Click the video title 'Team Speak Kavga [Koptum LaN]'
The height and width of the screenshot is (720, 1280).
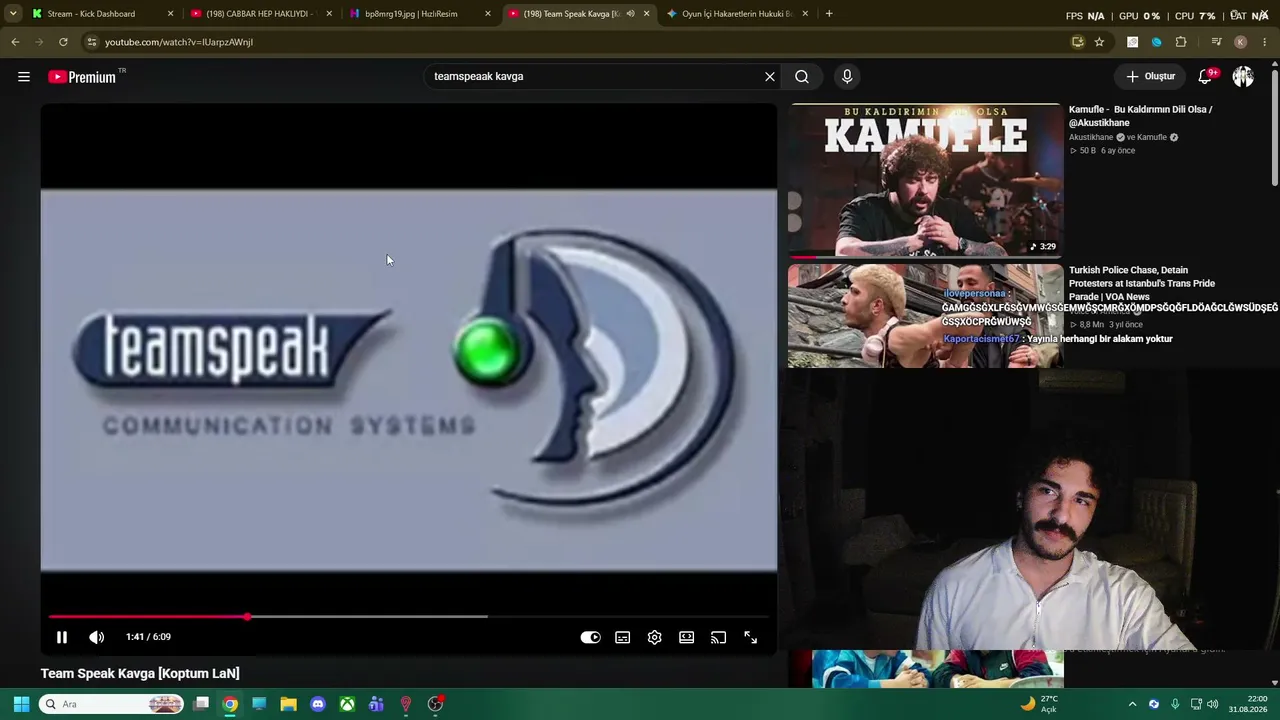(x=140, y=673)
